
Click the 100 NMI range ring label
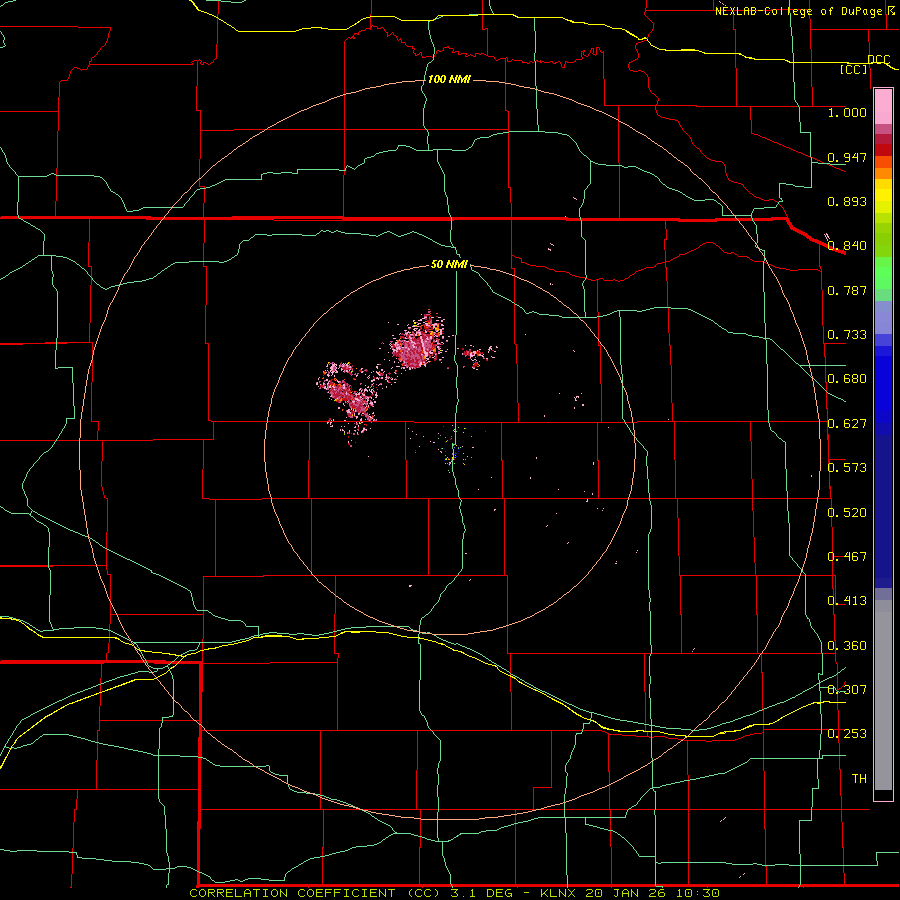pos(449,79)
